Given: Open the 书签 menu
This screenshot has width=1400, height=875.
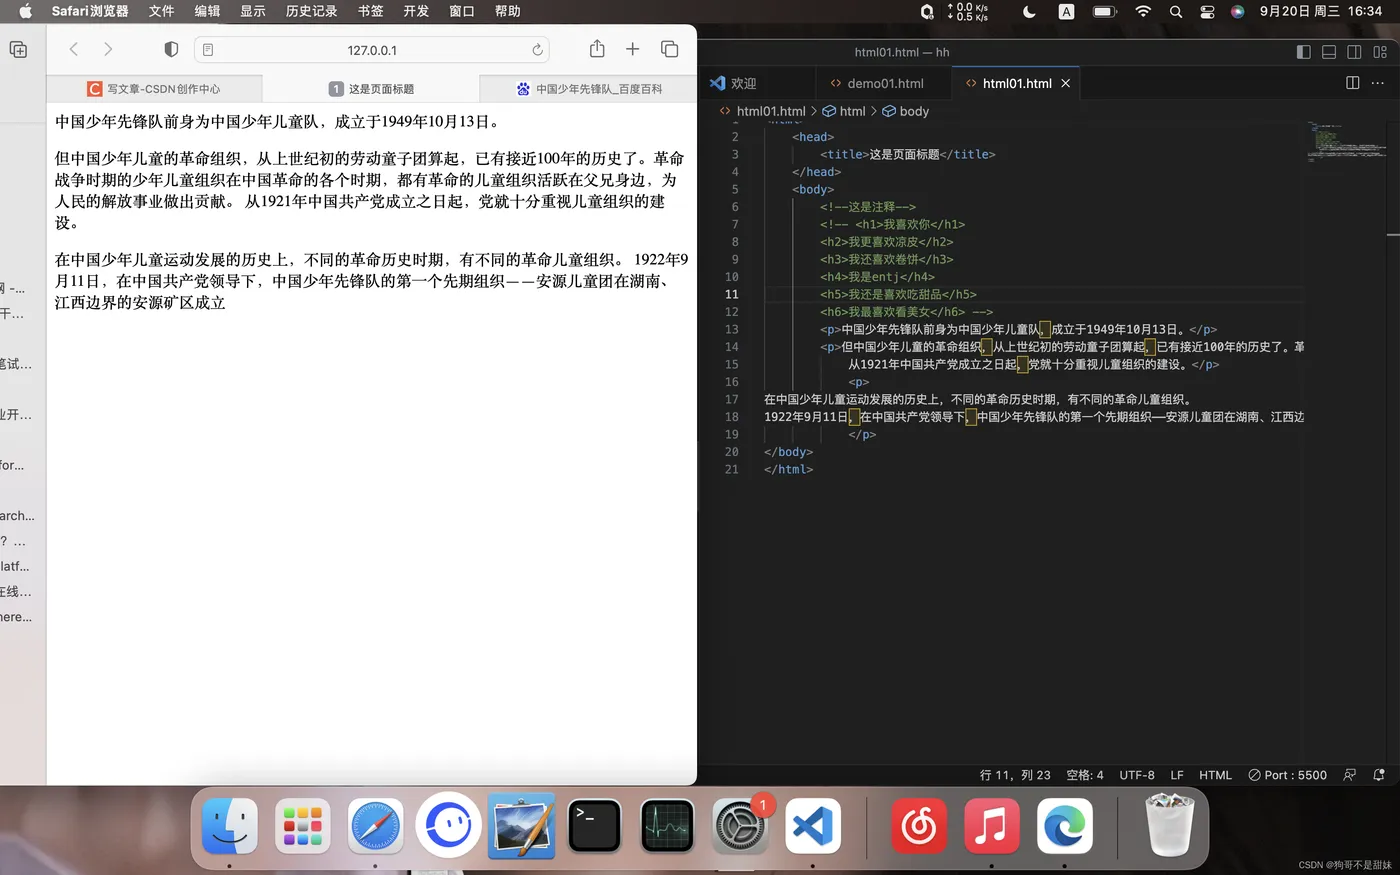Looking at the screenshot, I should (370, 11).
